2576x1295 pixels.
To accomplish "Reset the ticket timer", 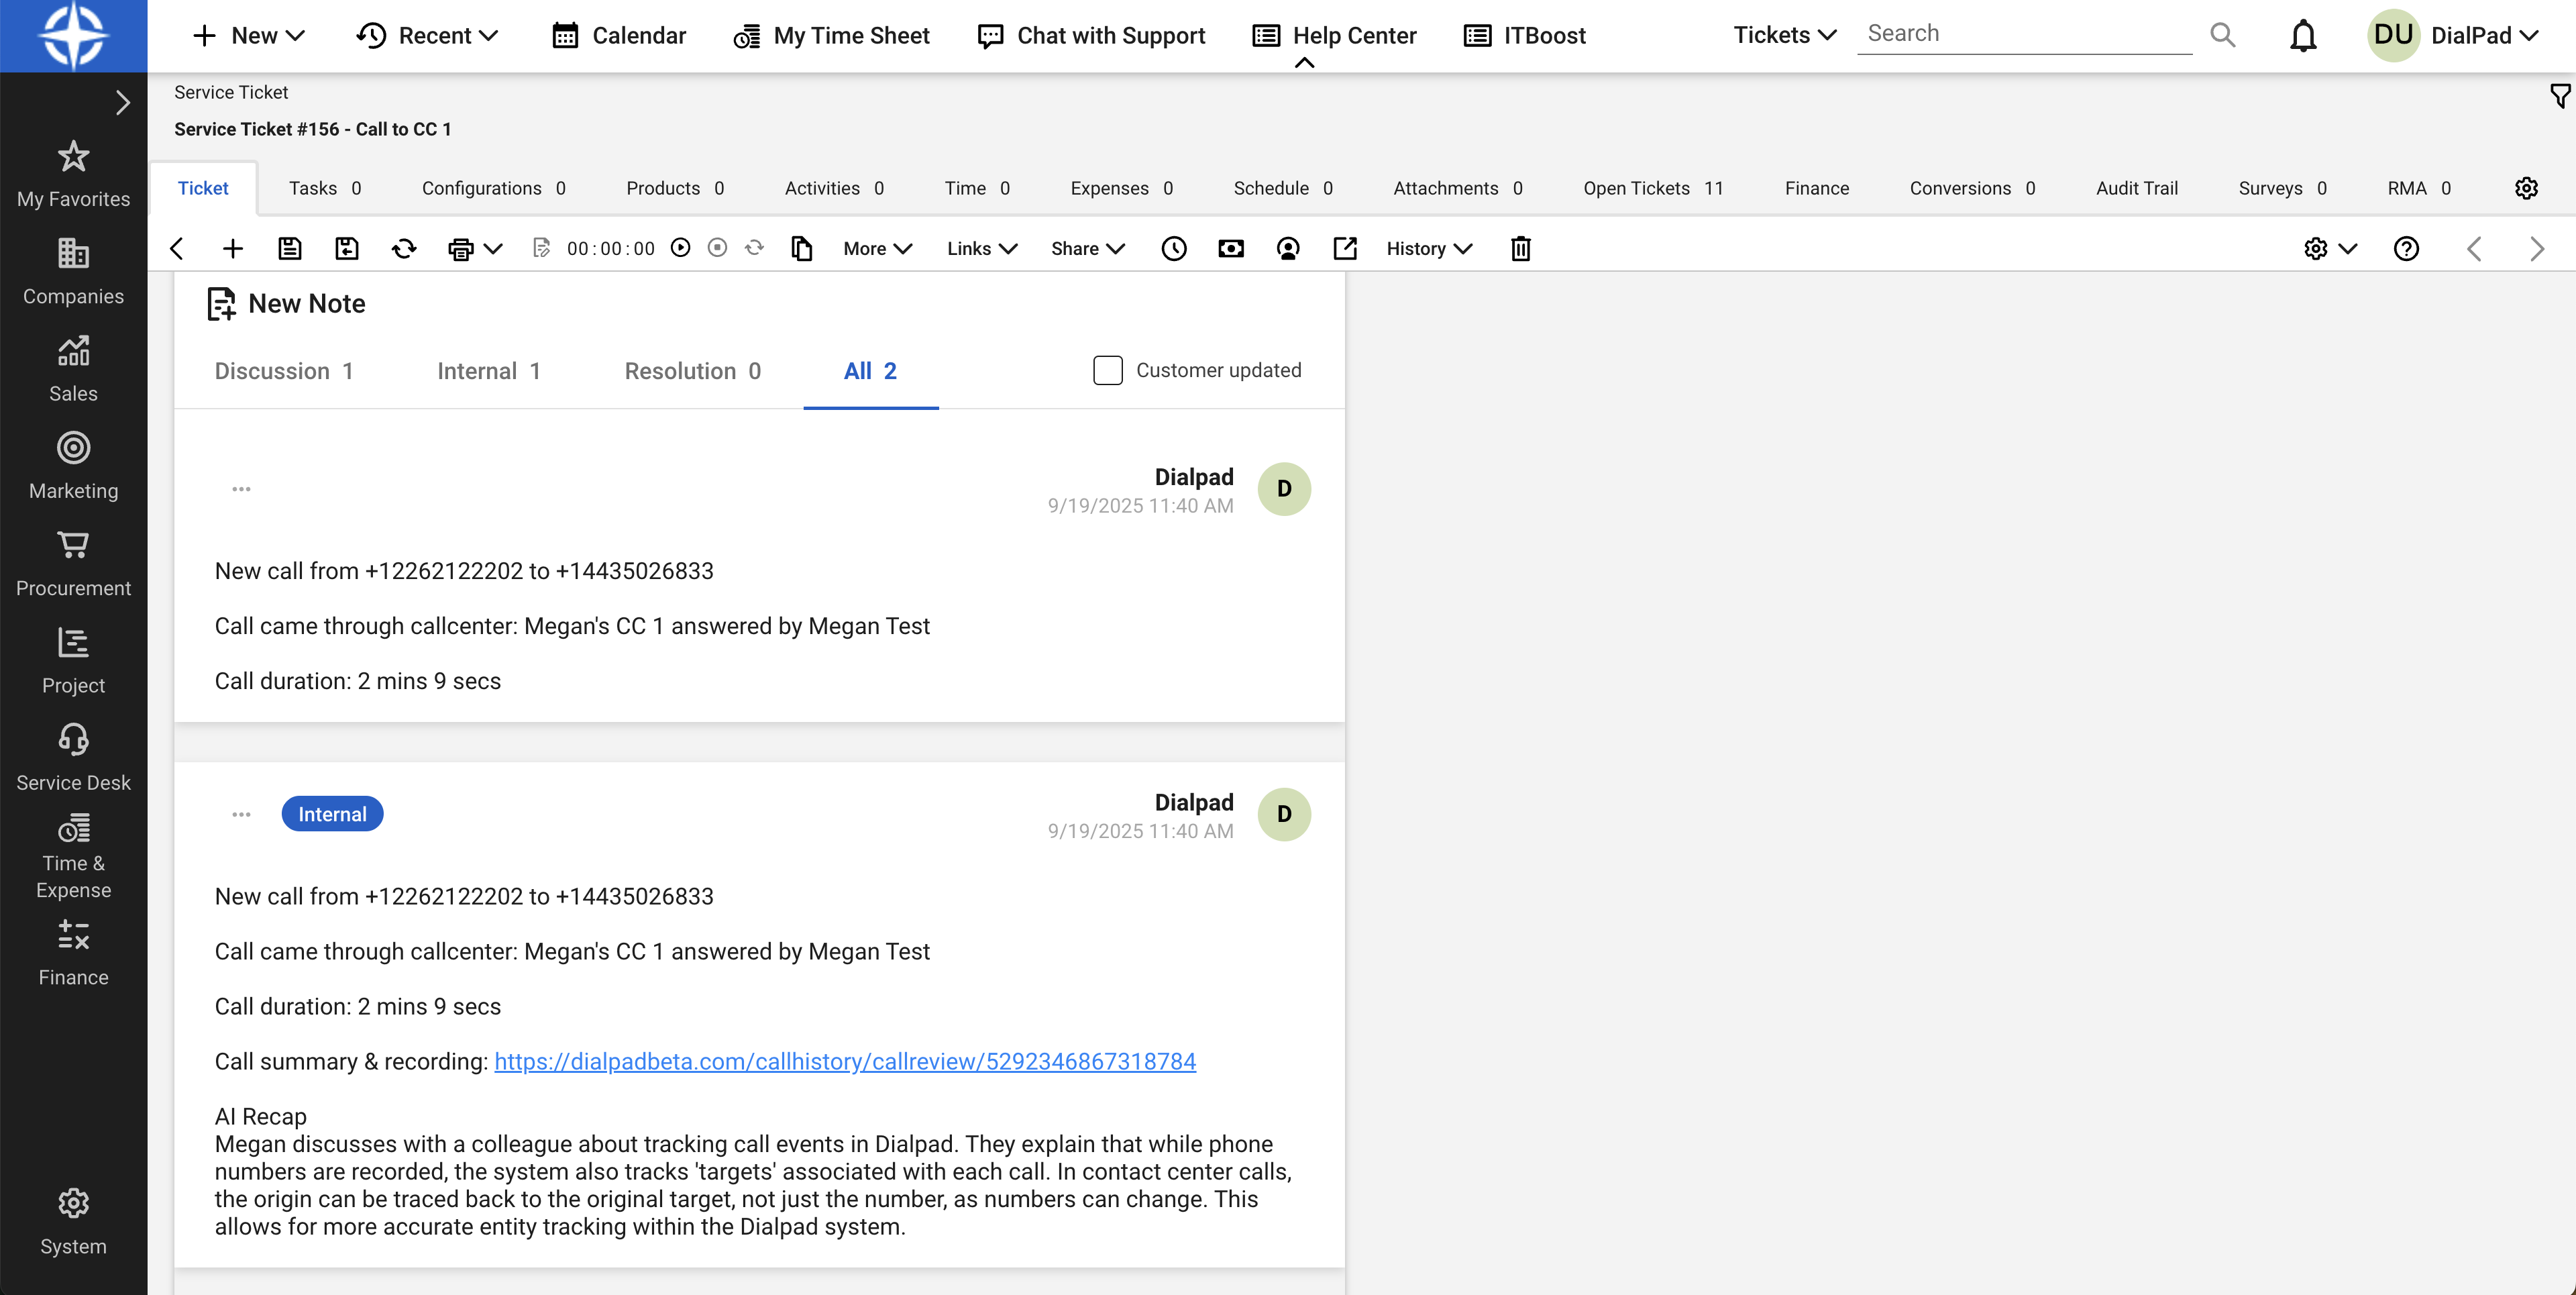I will coord(755,247).
